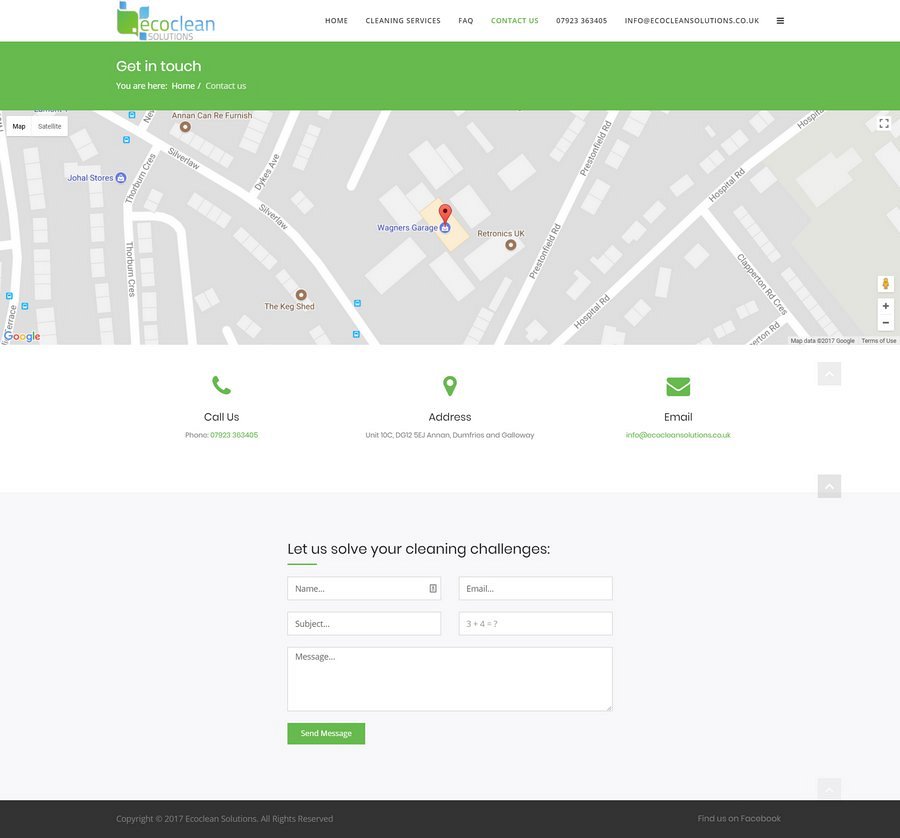Focus the Message text area
Screen dimensions: 900x838
(x=449, y=679)
